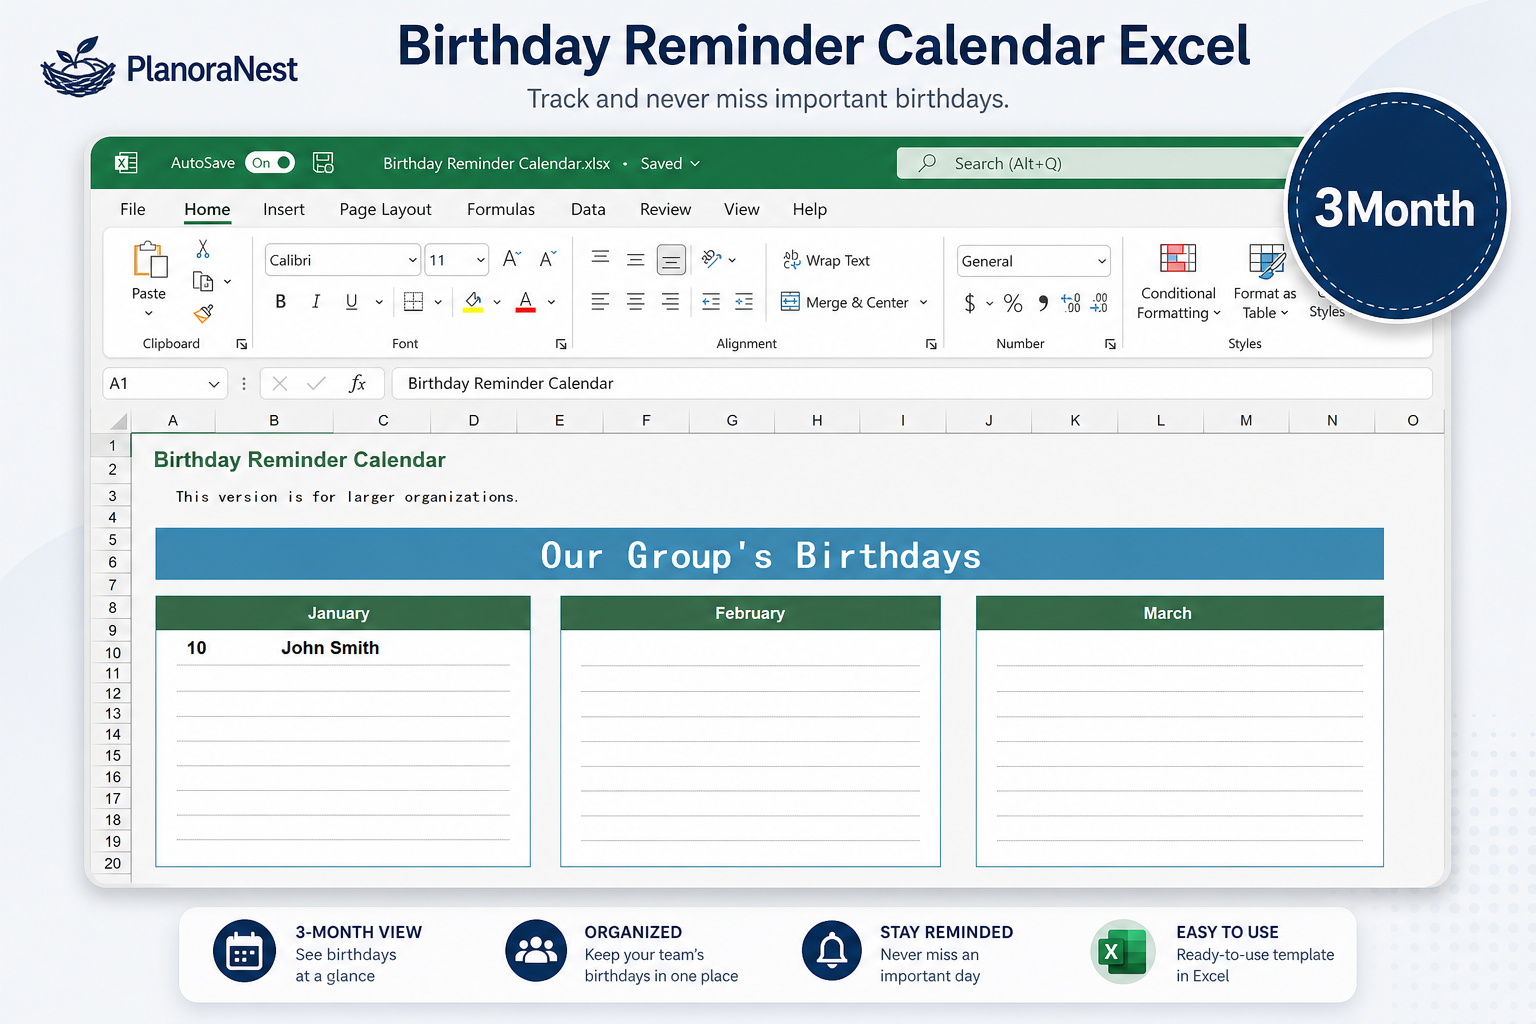Click the Copy icon in Clipboard group
Viewport: 1536px width, 1024px height.
pyautogui.click(x=203, y=281)
